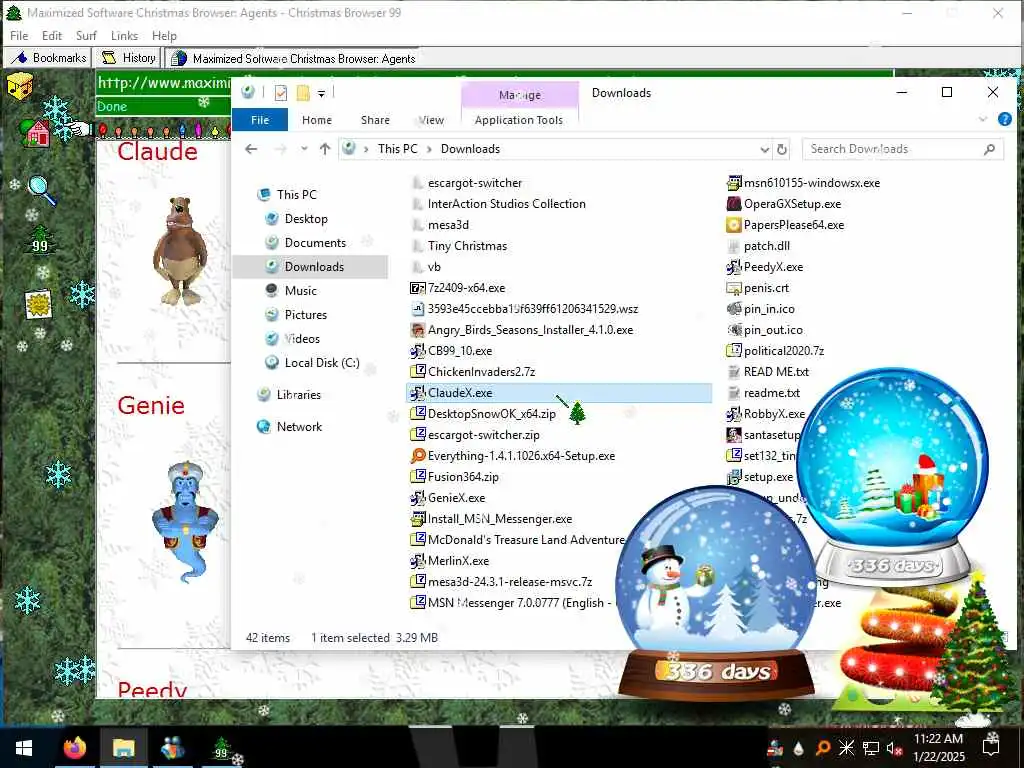Refresh the Downloads folder view
Screen dimensions: 1024x768
[x=782, y=150]
